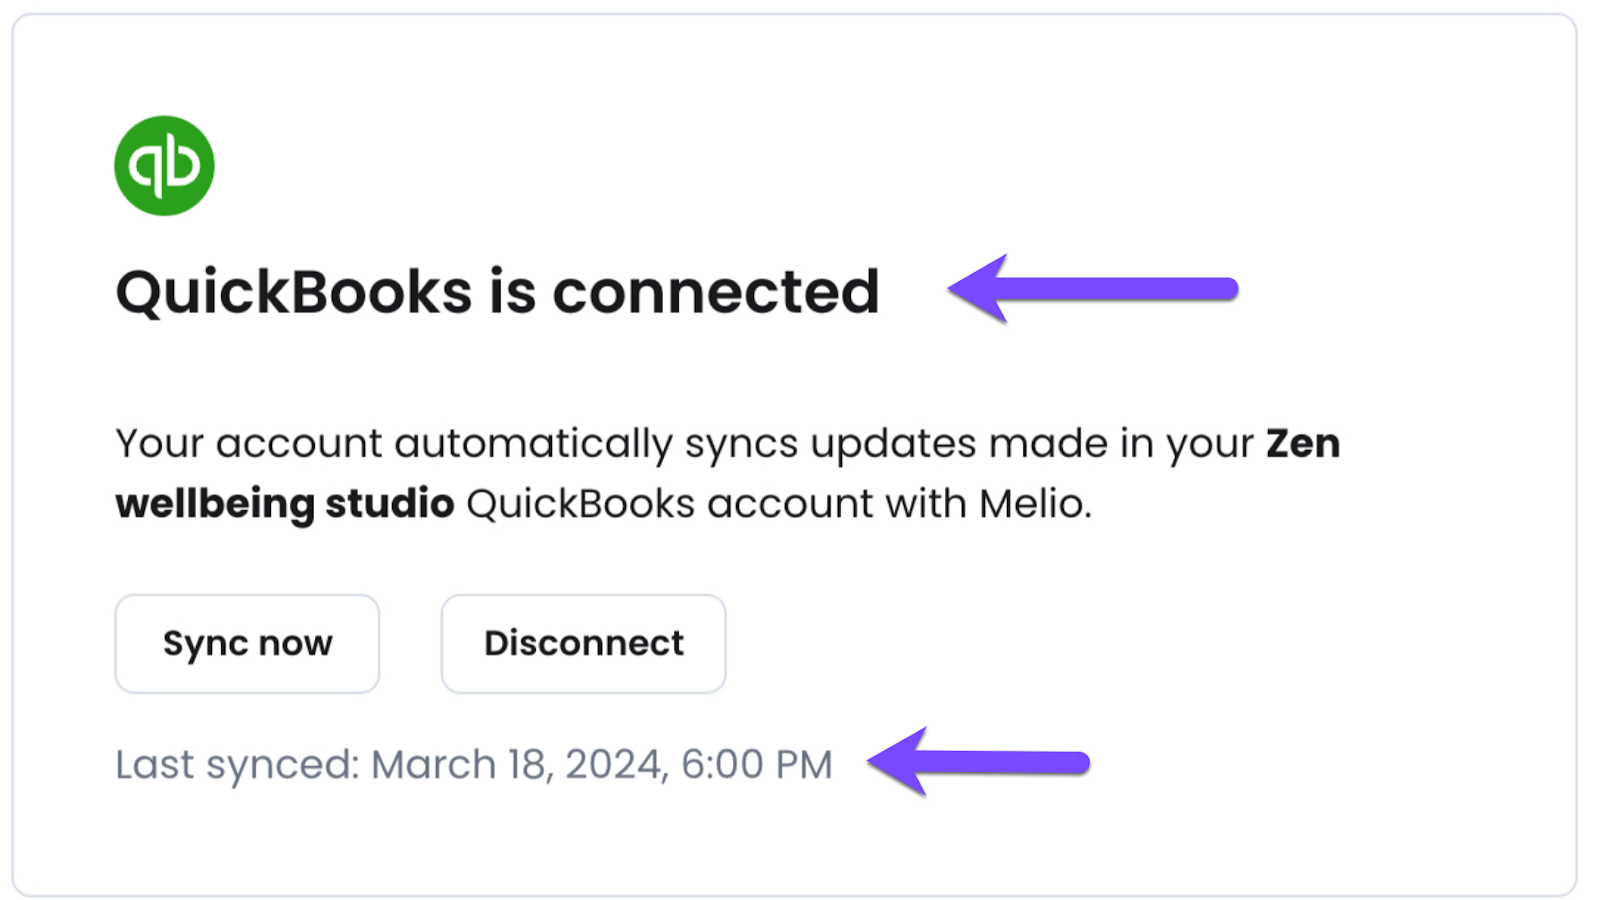Viewport: 1600px width, 900px height.
Task: Click the word "QuickBooks" in the heading
Action: click(x=294, y=293)
